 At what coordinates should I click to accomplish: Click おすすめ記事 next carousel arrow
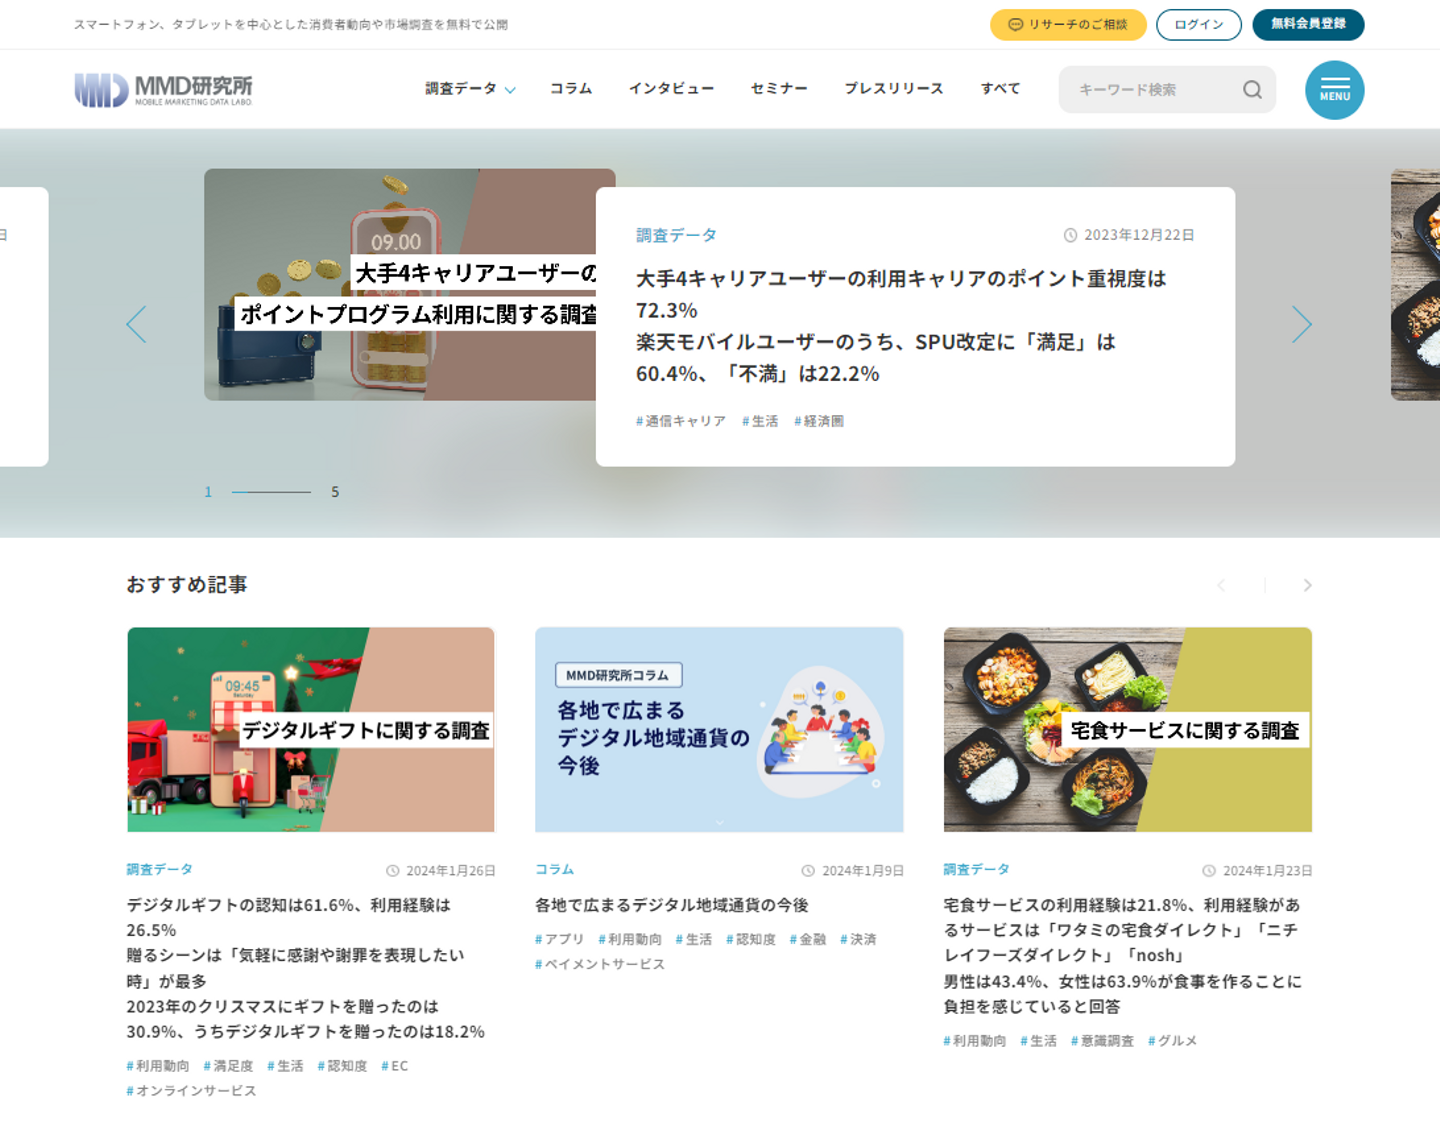[x=1307, y=585]
